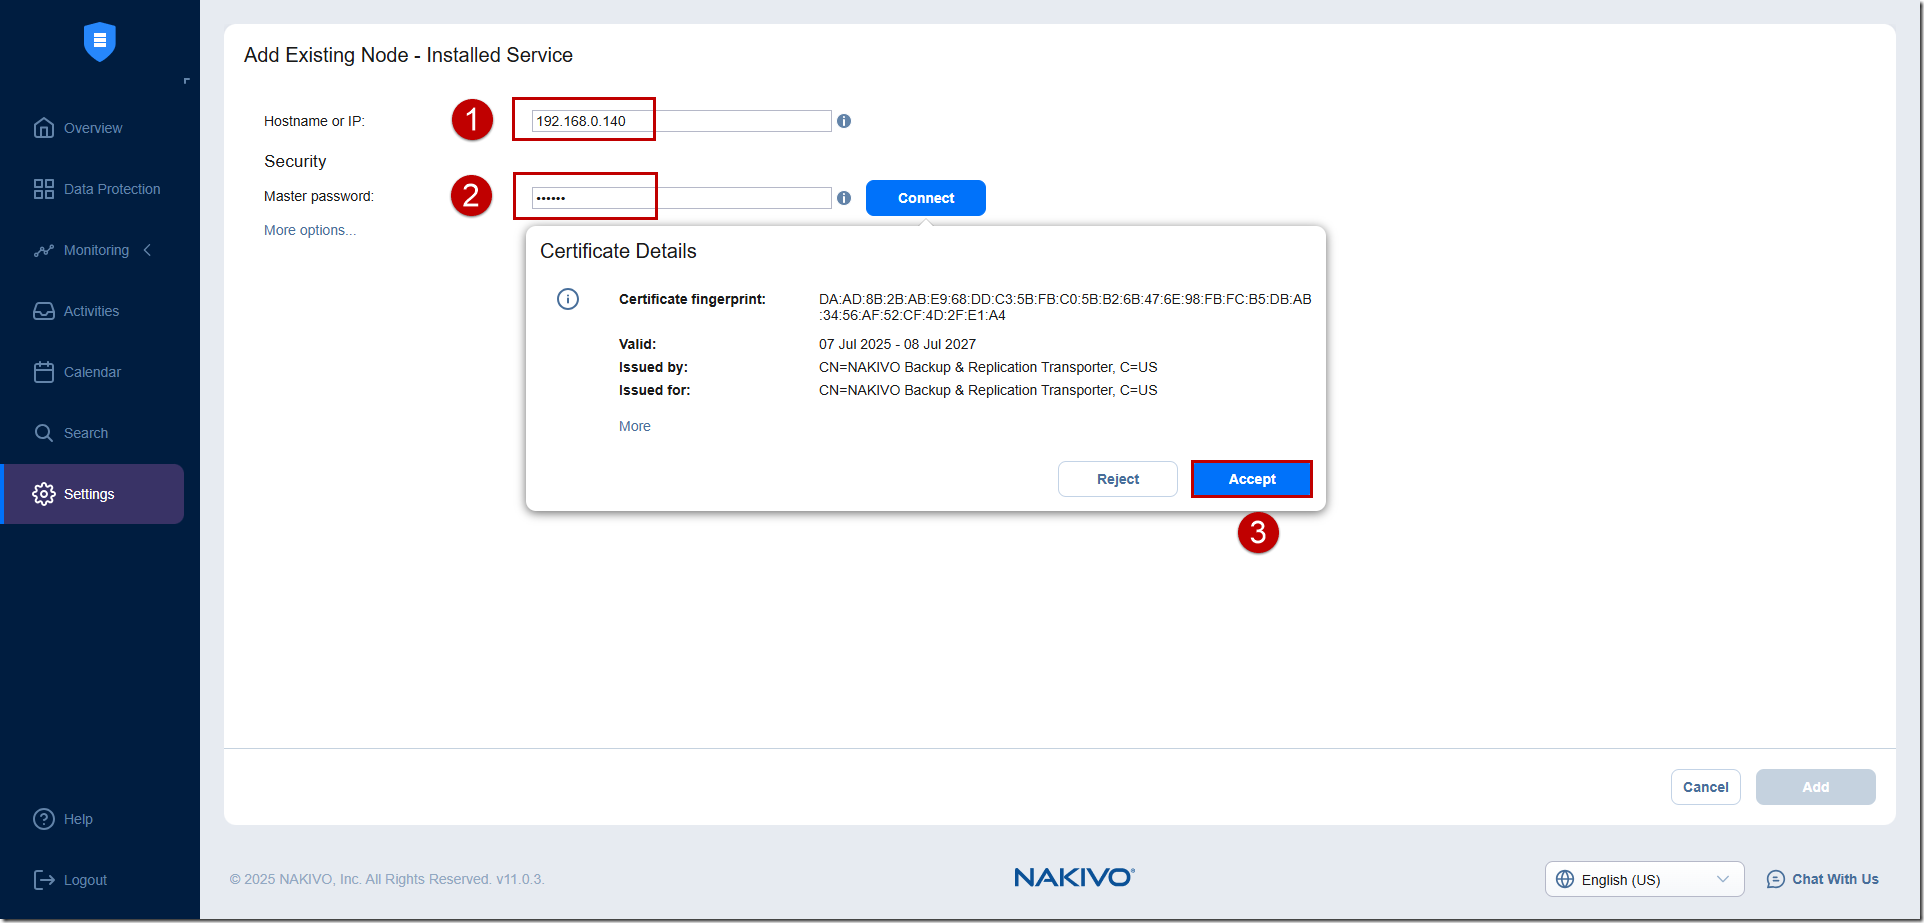Click the Calendar icon in sidebar
The image size is (1924, 923).
tap(43, 372)
